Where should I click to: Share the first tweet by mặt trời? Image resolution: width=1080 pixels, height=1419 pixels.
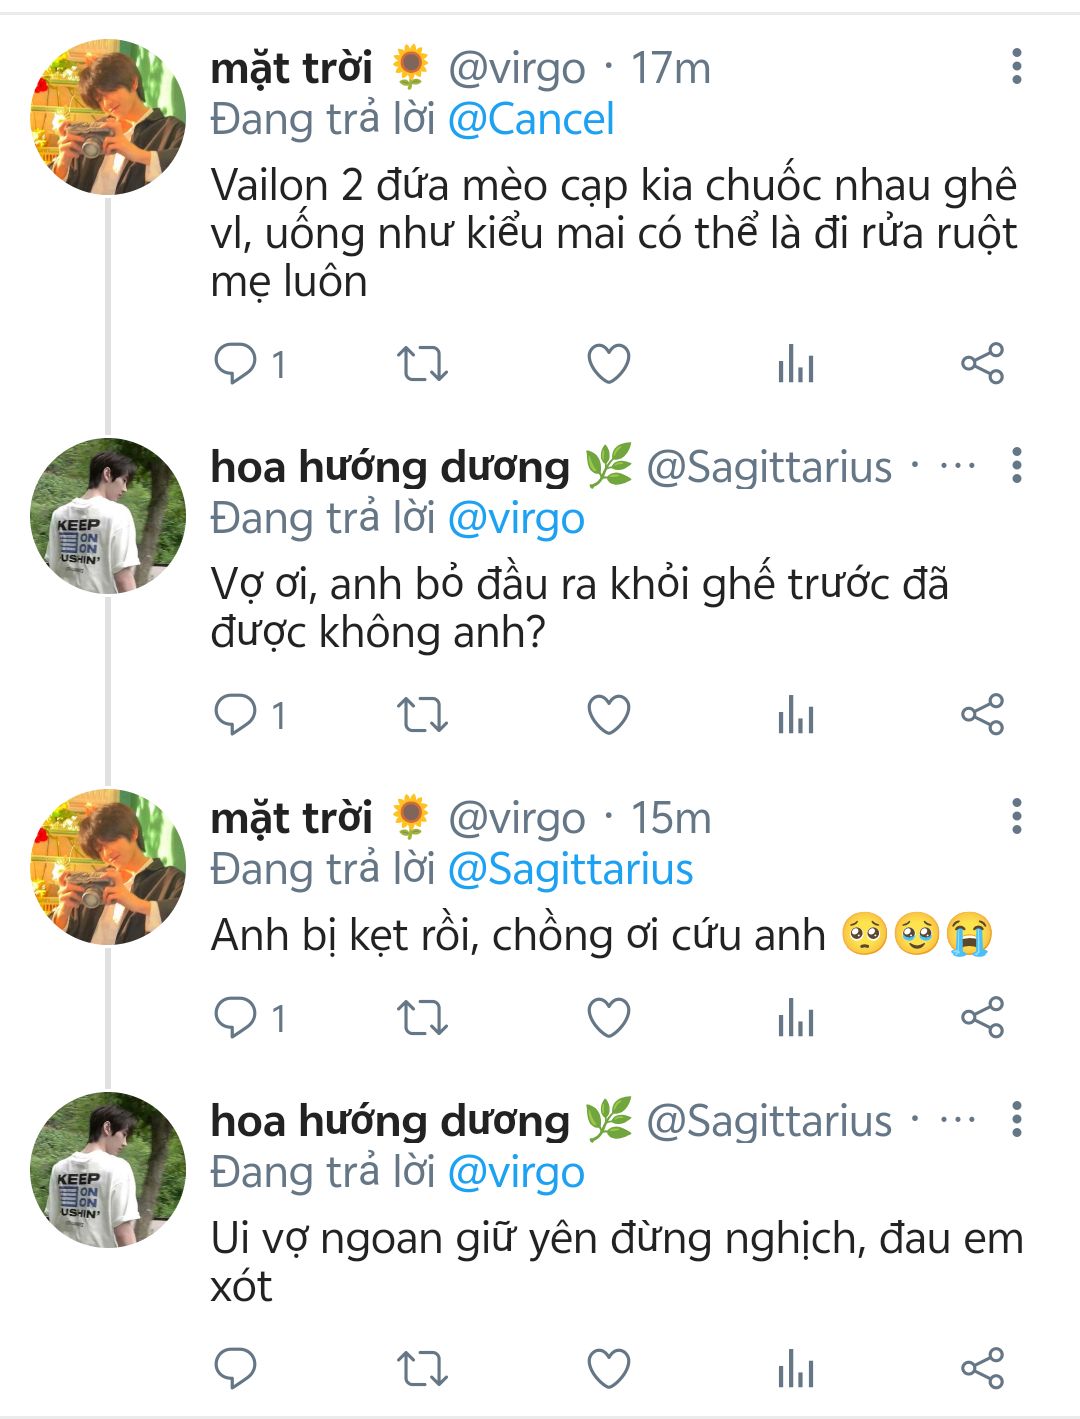pos(982,364)
